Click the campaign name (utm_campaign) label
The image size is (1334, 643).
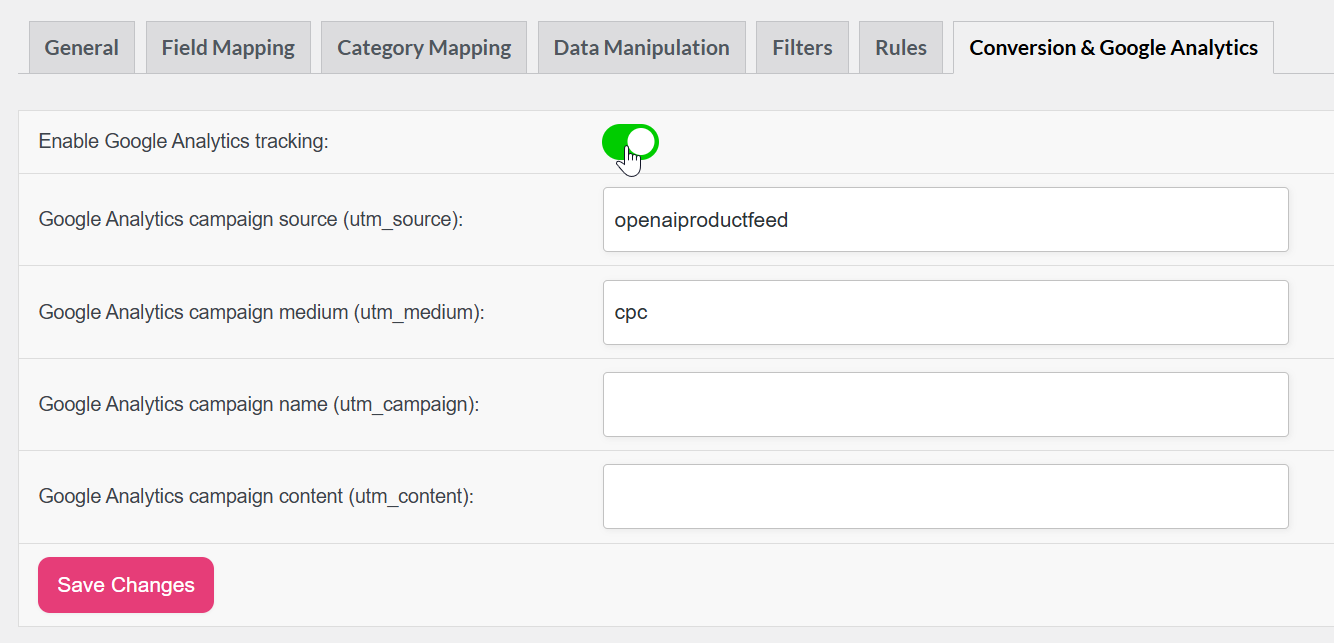point(258,404)
